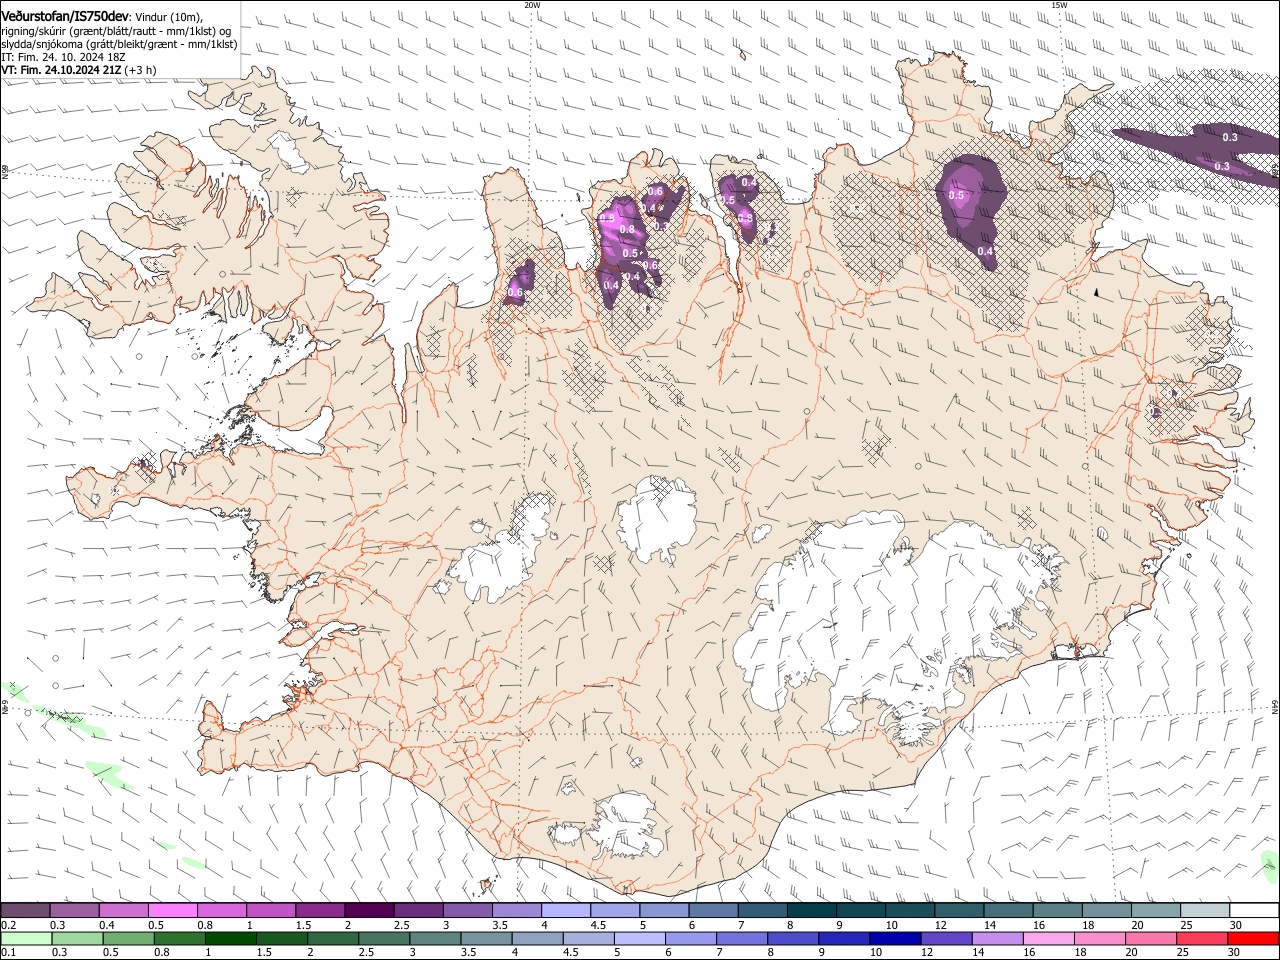The height and width of the screenshot is (960, 1280).
Task: Click the round Hofsjökull glacier in central Iceland
Action: (x=656, y=520)
